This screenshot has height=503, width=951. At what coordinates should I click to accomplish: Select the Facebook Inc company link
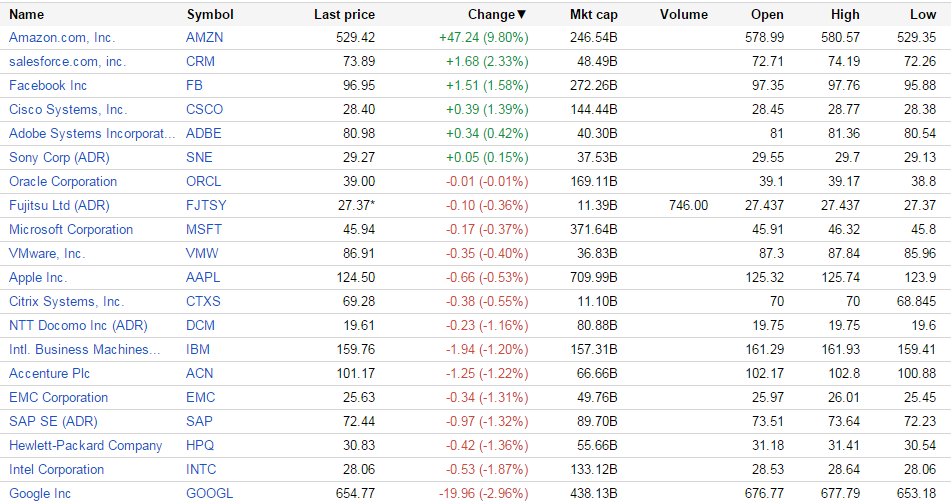48,85
